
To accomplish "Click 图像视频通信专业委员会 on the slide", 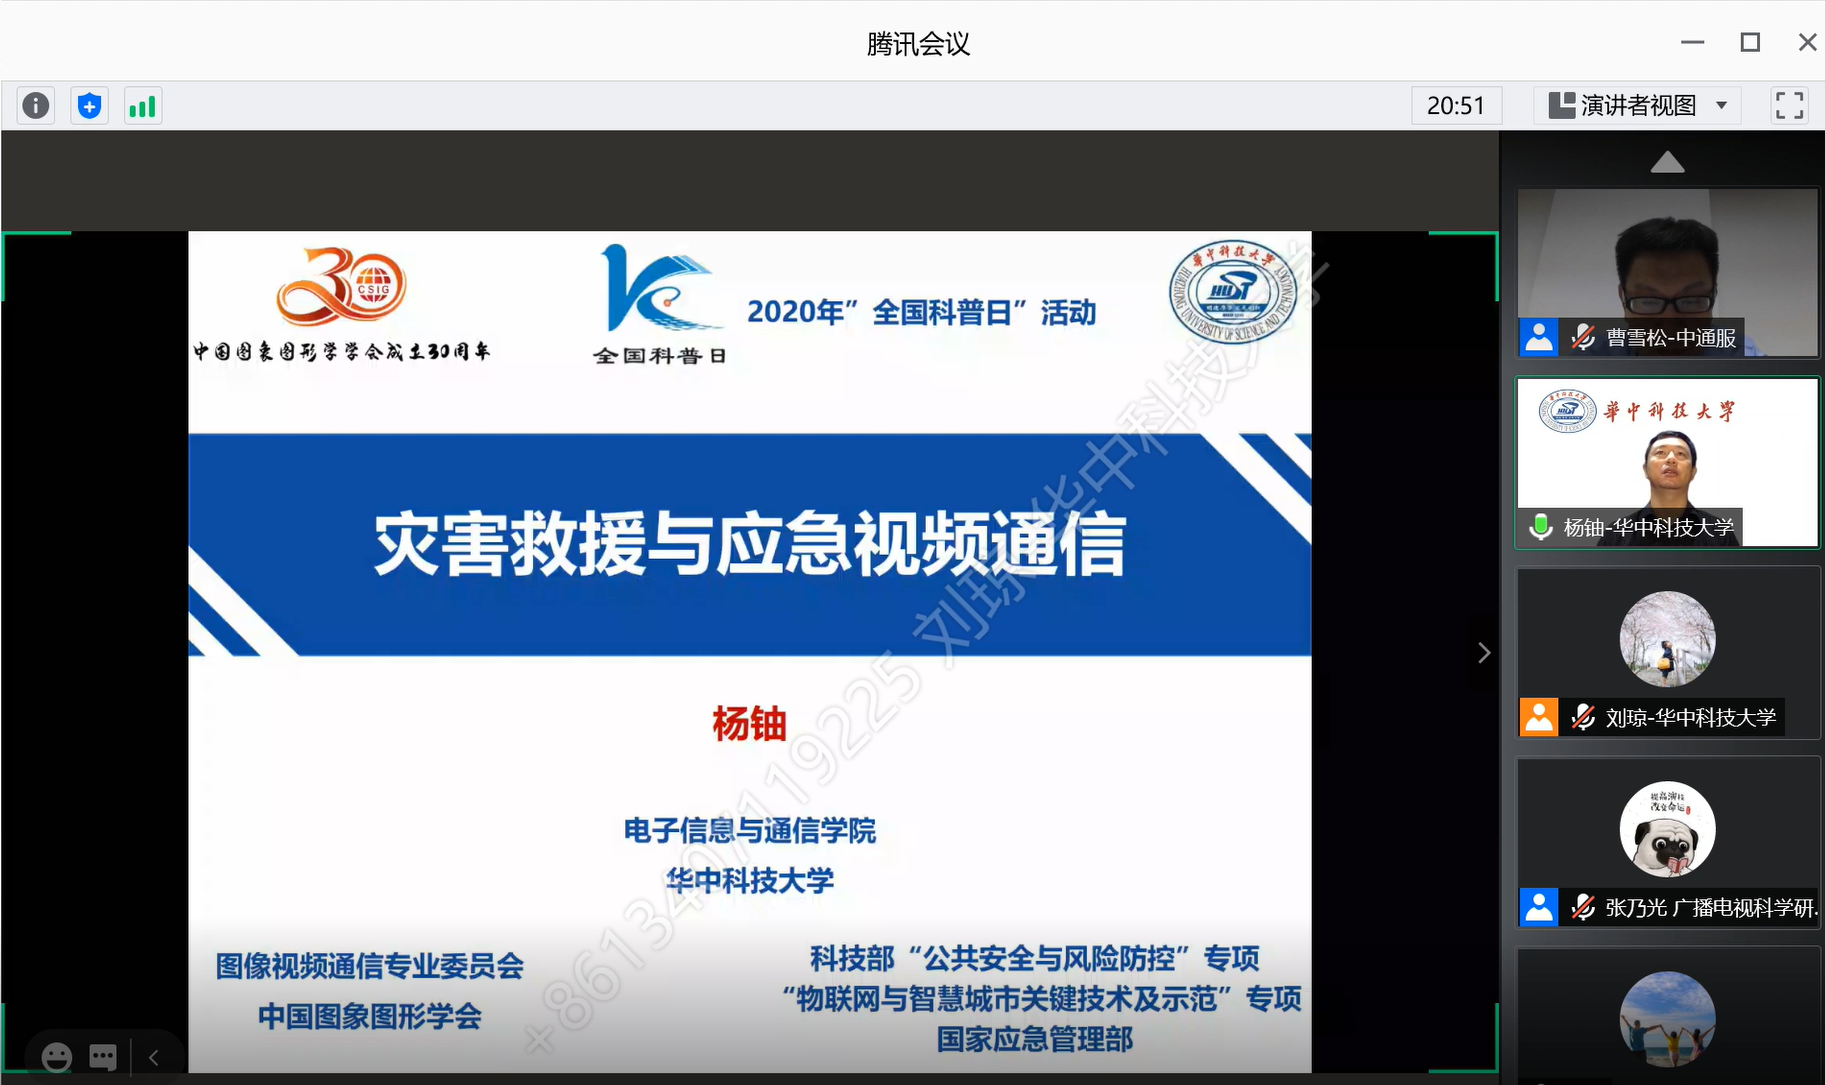I will tap(370, 965).
